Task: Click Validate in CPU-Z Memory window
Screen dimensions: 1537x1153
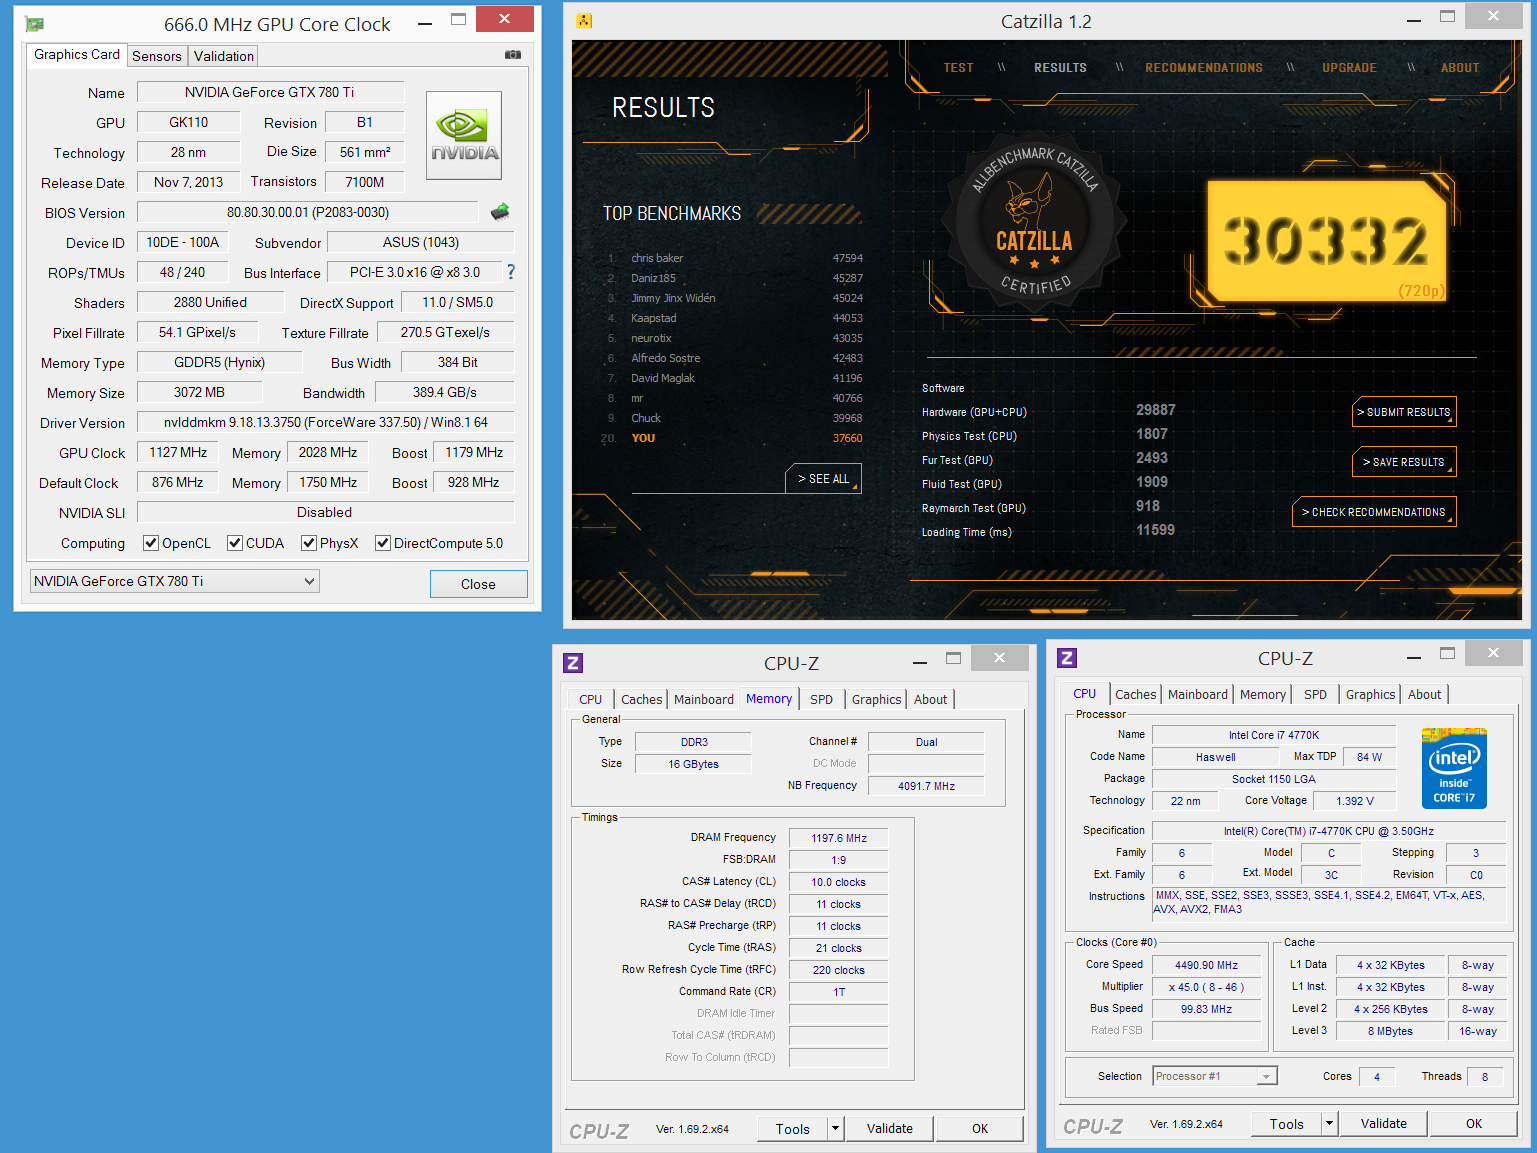Action: click(x=890, y=1129)
